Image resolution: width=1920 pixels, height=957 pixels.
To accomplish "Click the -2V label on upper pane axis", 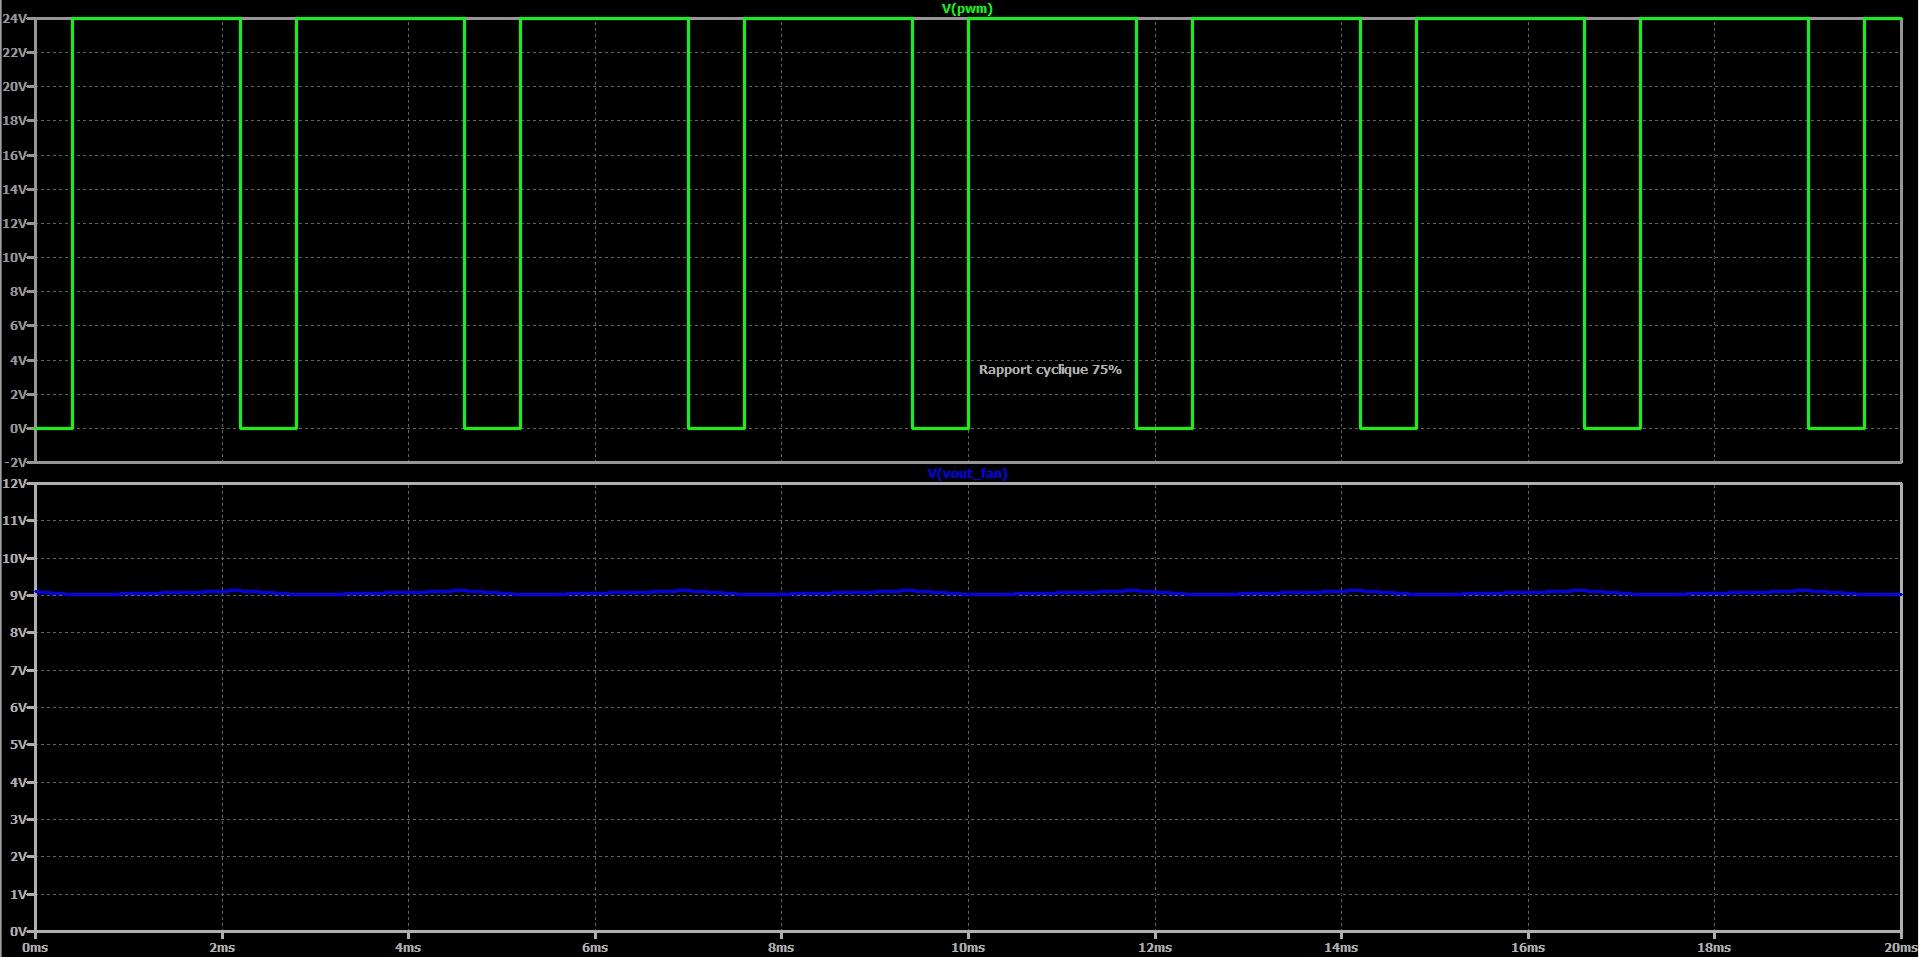I will point(14,462).
